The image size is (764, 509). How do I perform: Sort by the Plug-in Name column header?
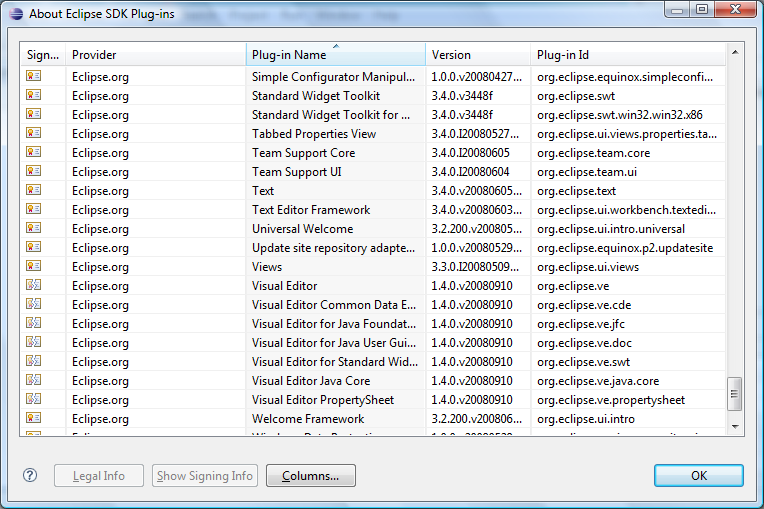coord(336,55)
